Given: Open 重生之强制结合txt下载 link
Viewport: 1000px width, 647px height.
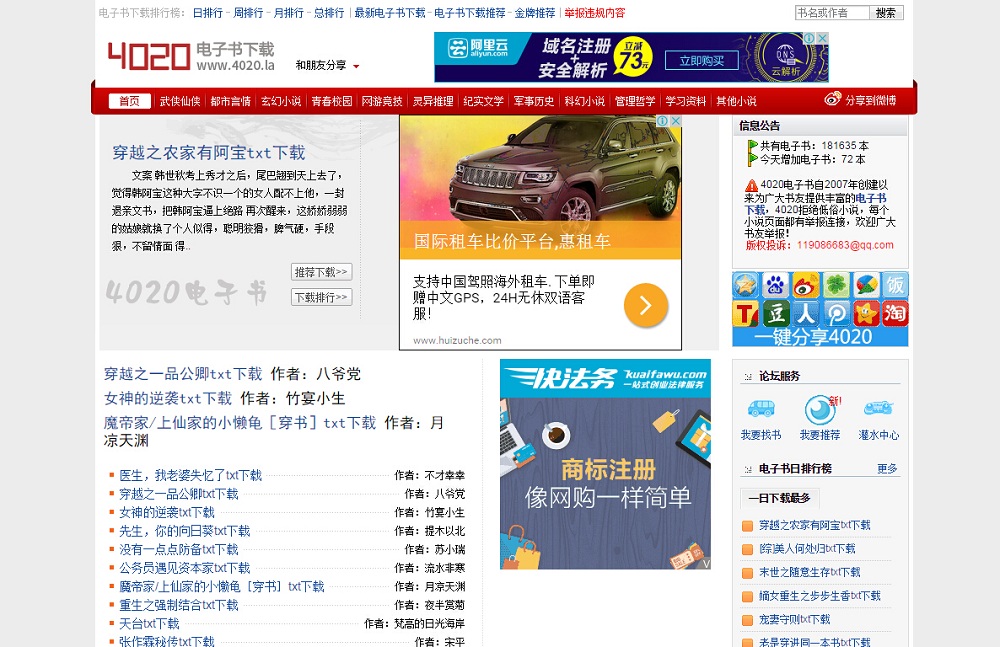Looking at the screenshot, I should pos(179,605).
